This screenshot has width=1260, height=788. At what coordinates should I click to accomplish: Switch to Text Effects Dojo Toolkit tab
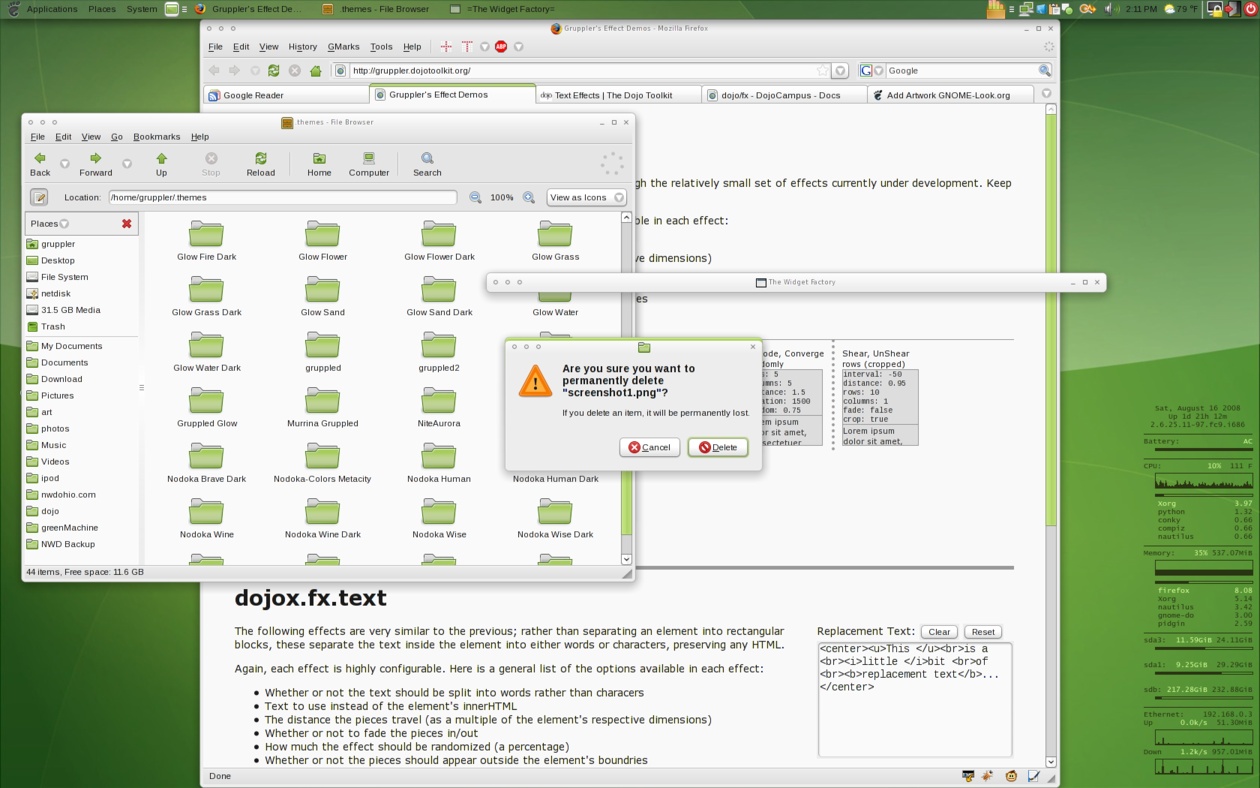coord(617,95)
